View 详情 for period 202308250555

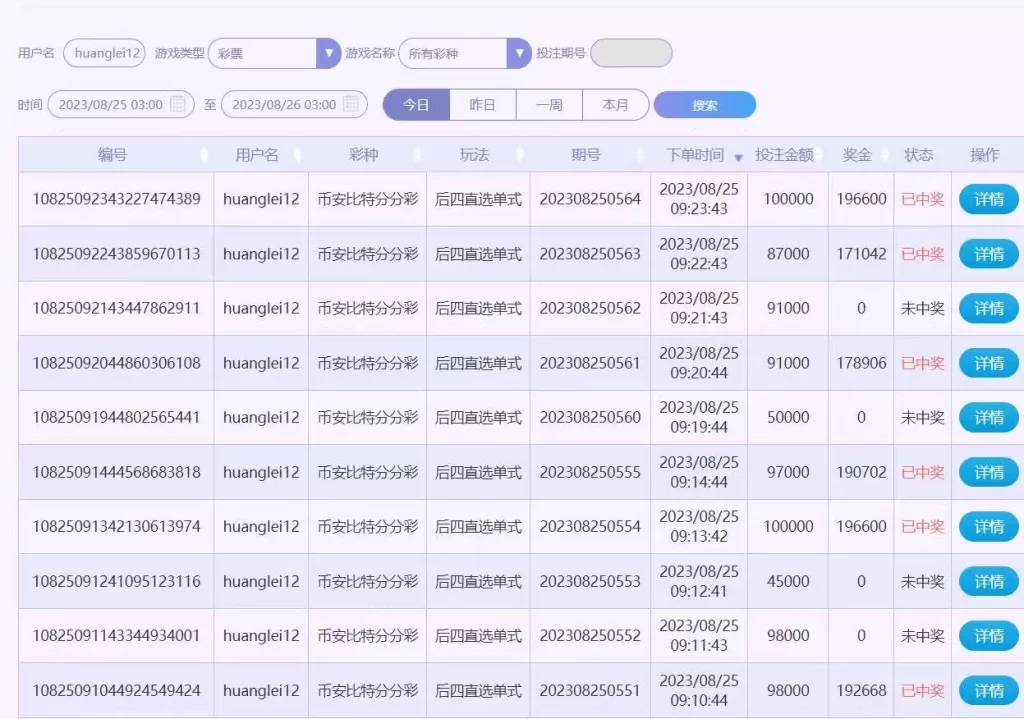tap(988, 472)
